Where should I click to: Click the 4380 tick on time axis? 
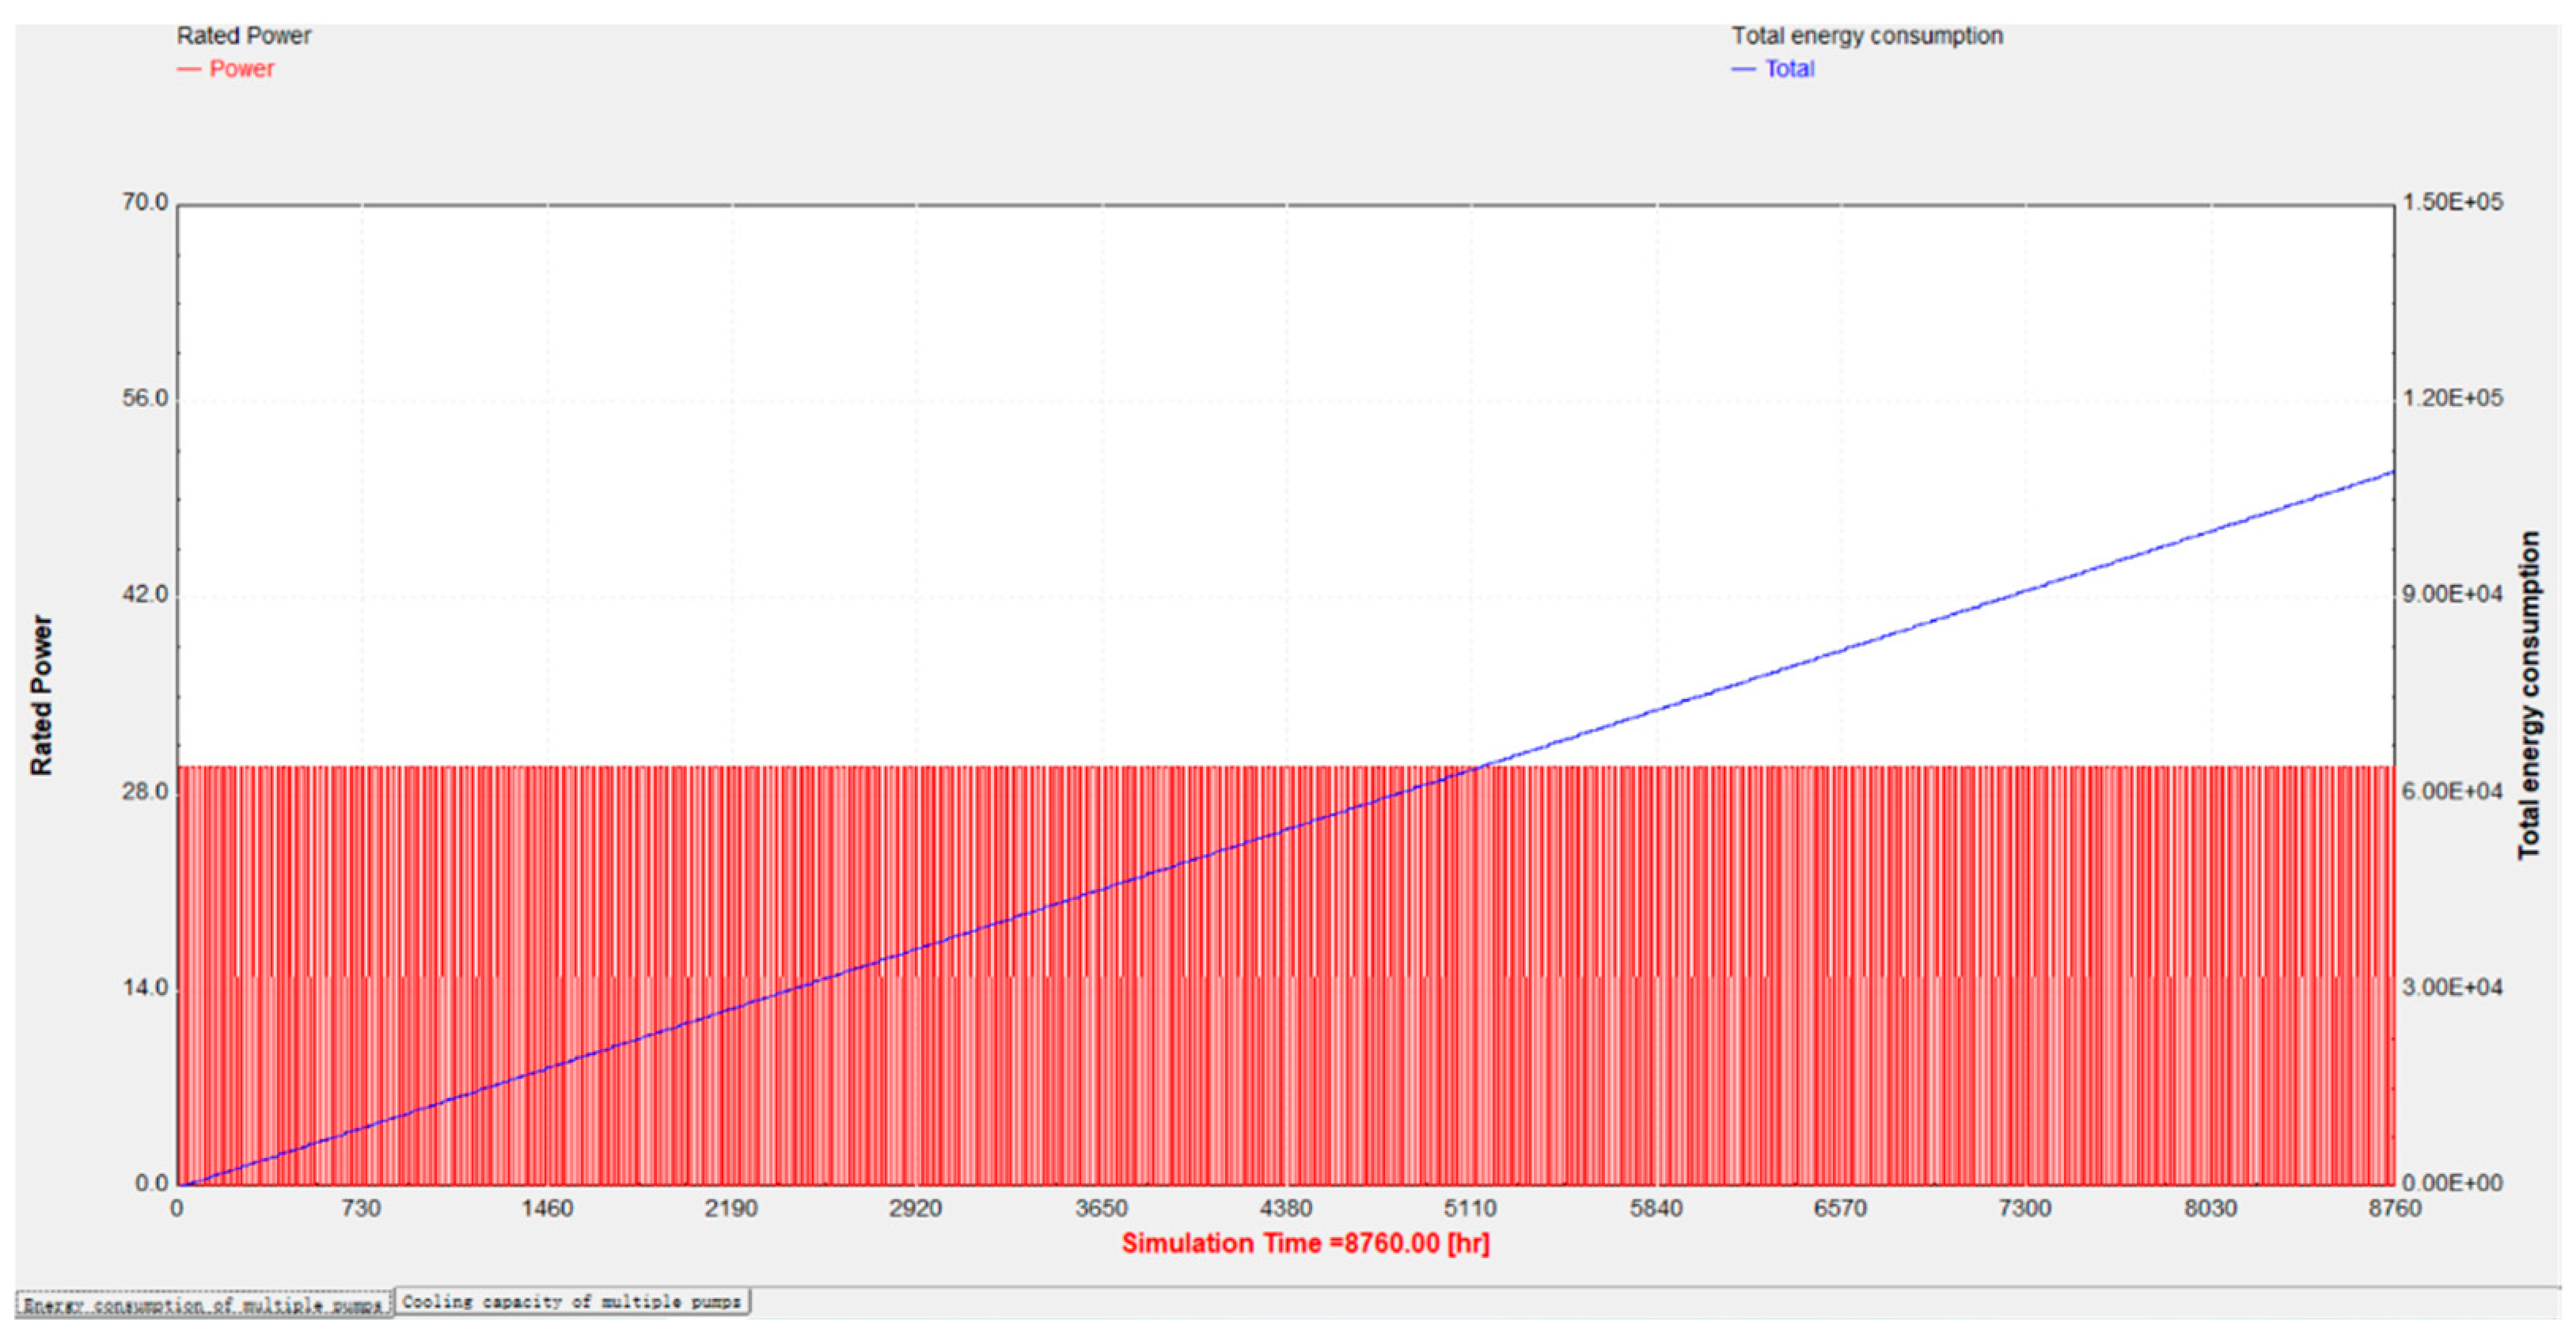(1285, 1209)
